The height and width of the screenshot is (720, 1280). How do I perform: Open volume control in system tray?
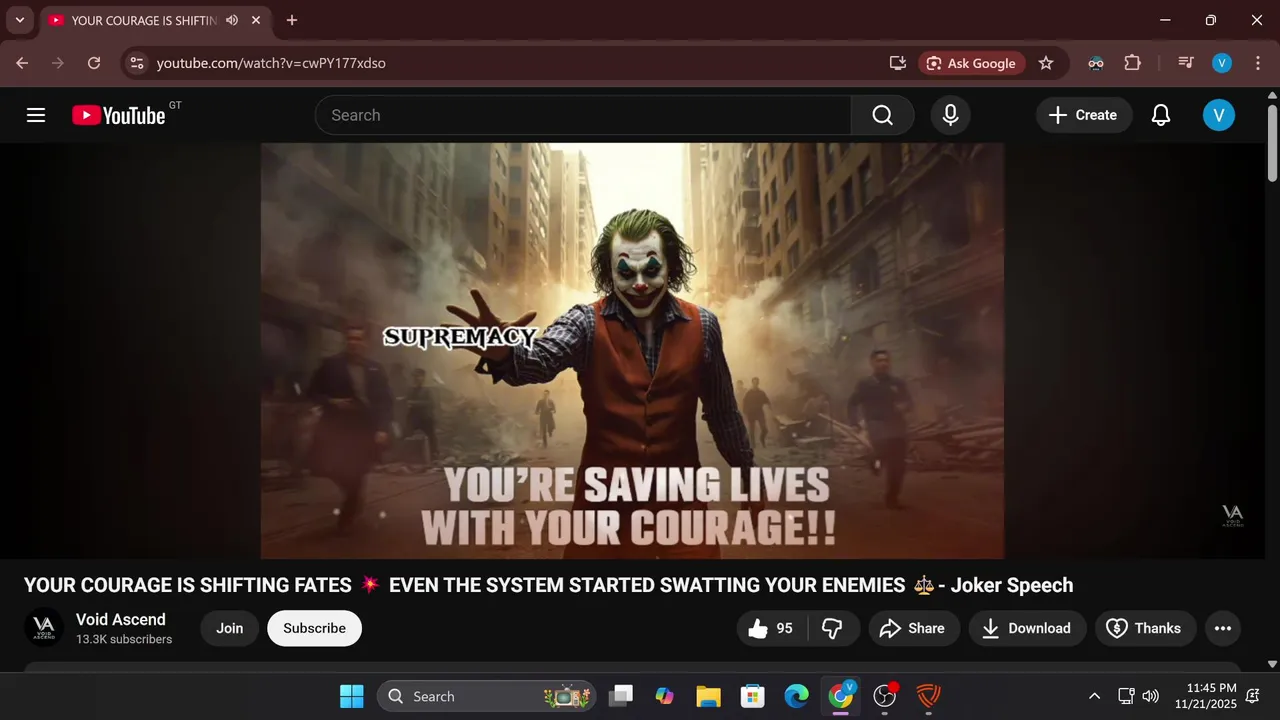1151,696
